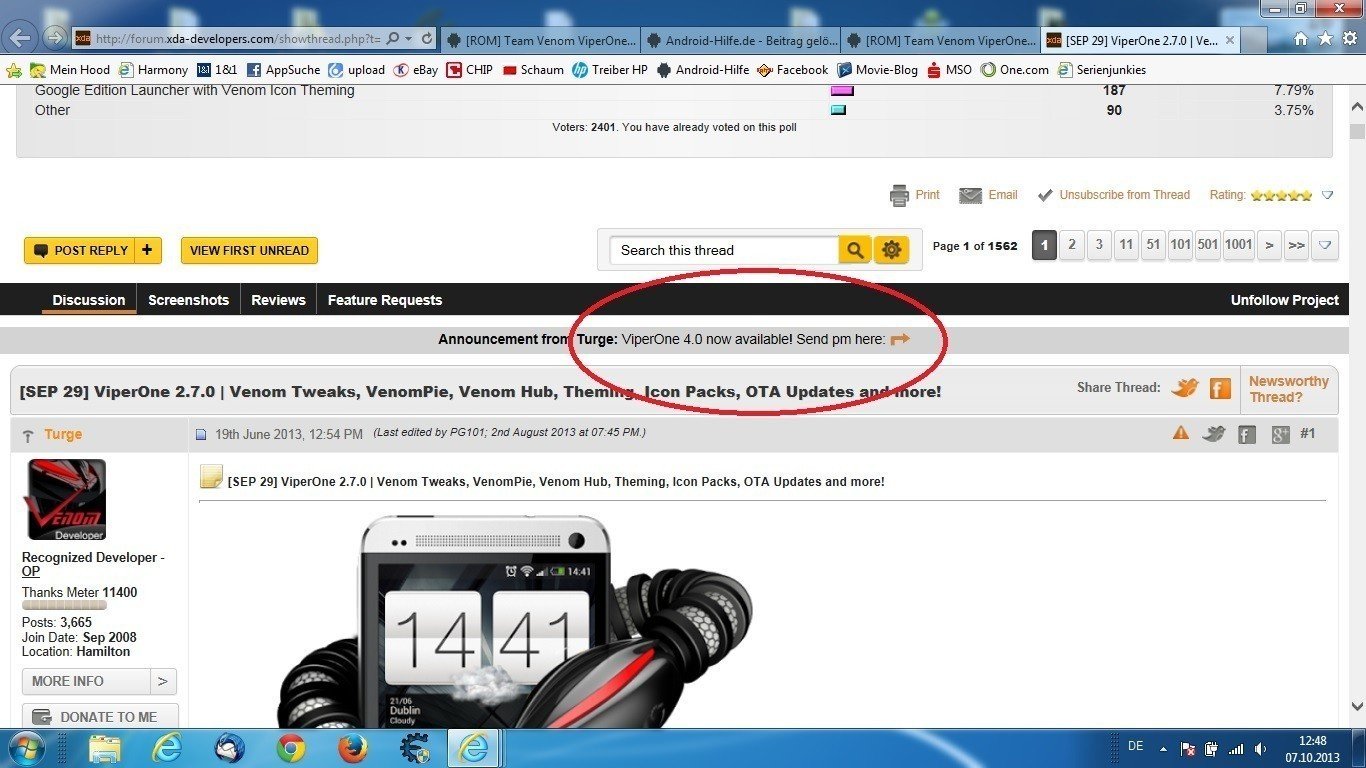Go to the last page with >> button
Image resolution: width=1366 pixels, height=768 pixels.
tap(1296, 245)
